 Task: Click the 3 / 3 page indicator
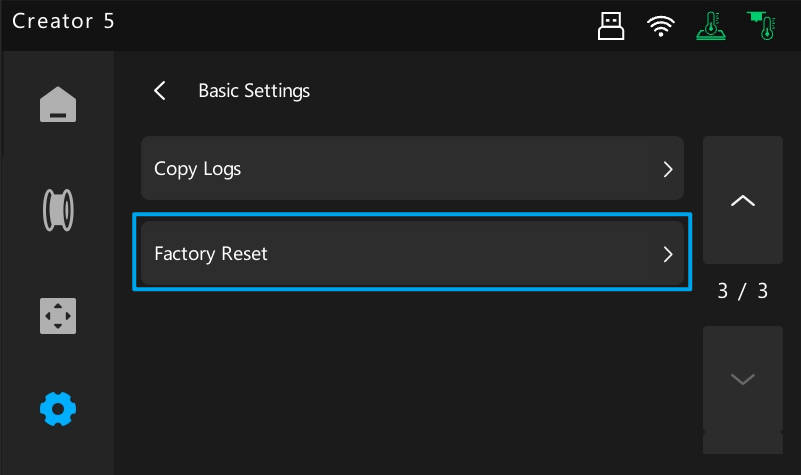742,291
